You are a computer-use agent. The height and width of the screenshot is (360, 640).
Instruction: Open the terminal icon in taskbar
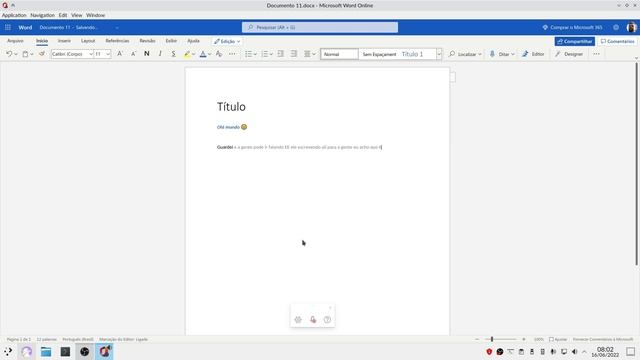tap(65, 351)
